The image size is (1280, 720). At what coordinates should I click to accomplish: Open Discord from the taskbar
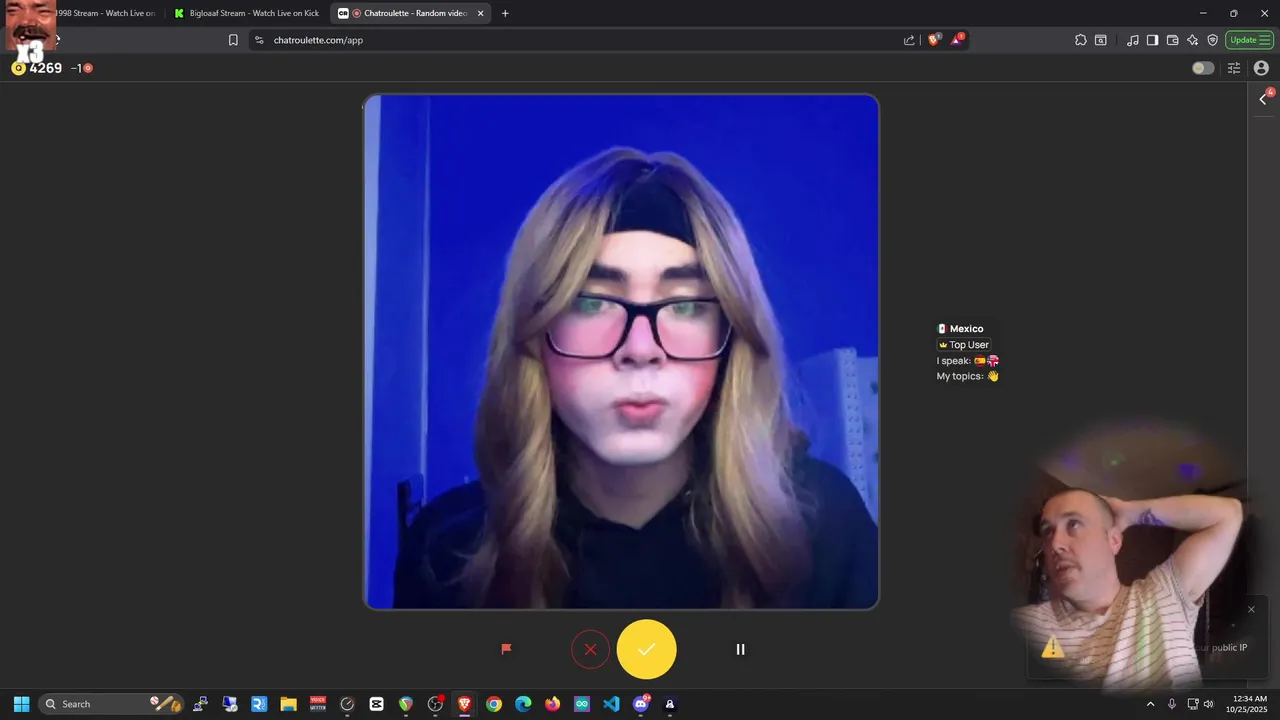point(641,704)
